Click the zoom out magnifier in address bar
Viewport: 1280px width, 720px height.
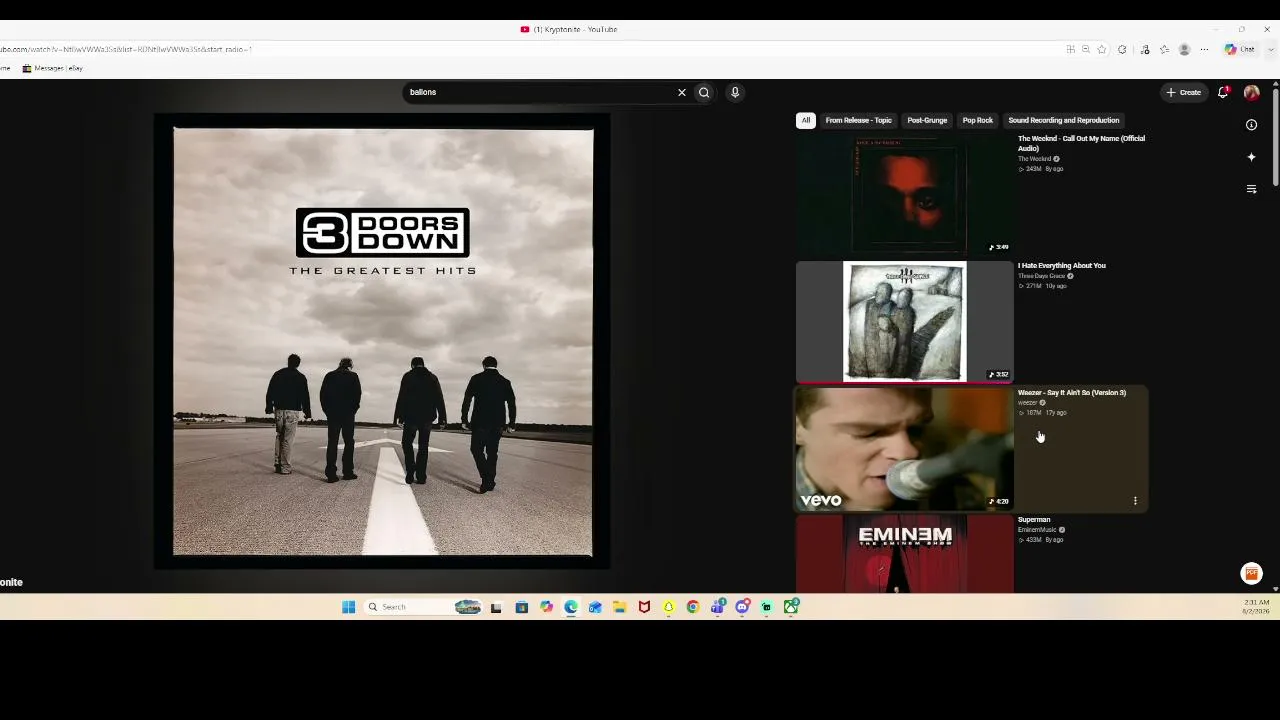click(x=1085, y=49)
